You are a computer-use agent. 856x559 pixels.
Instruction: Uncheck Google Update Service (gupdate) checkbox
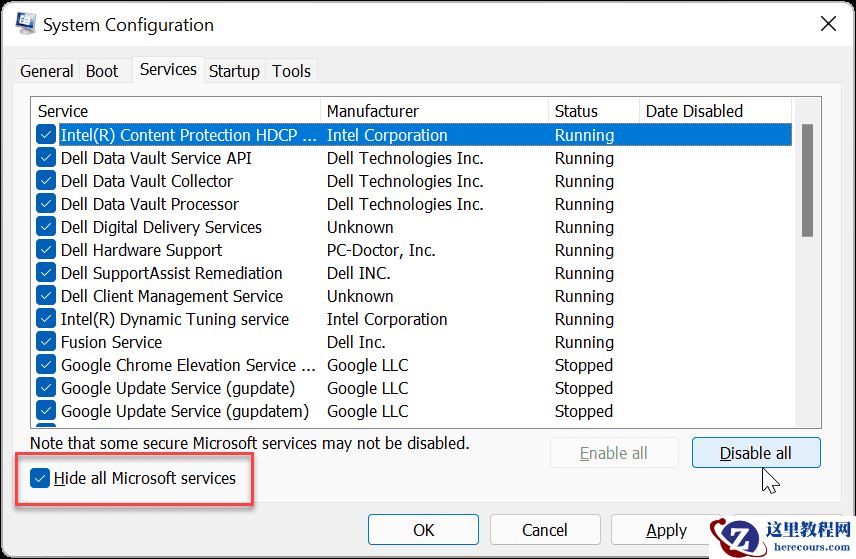[x=46, y=388]
